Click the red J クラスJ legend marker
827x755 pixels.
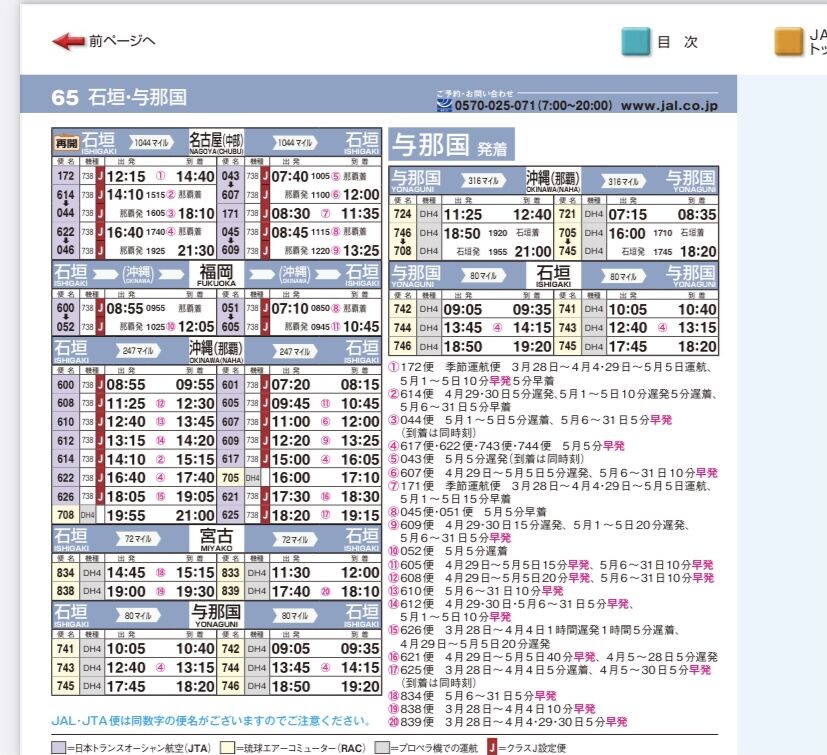click(492, 747)
